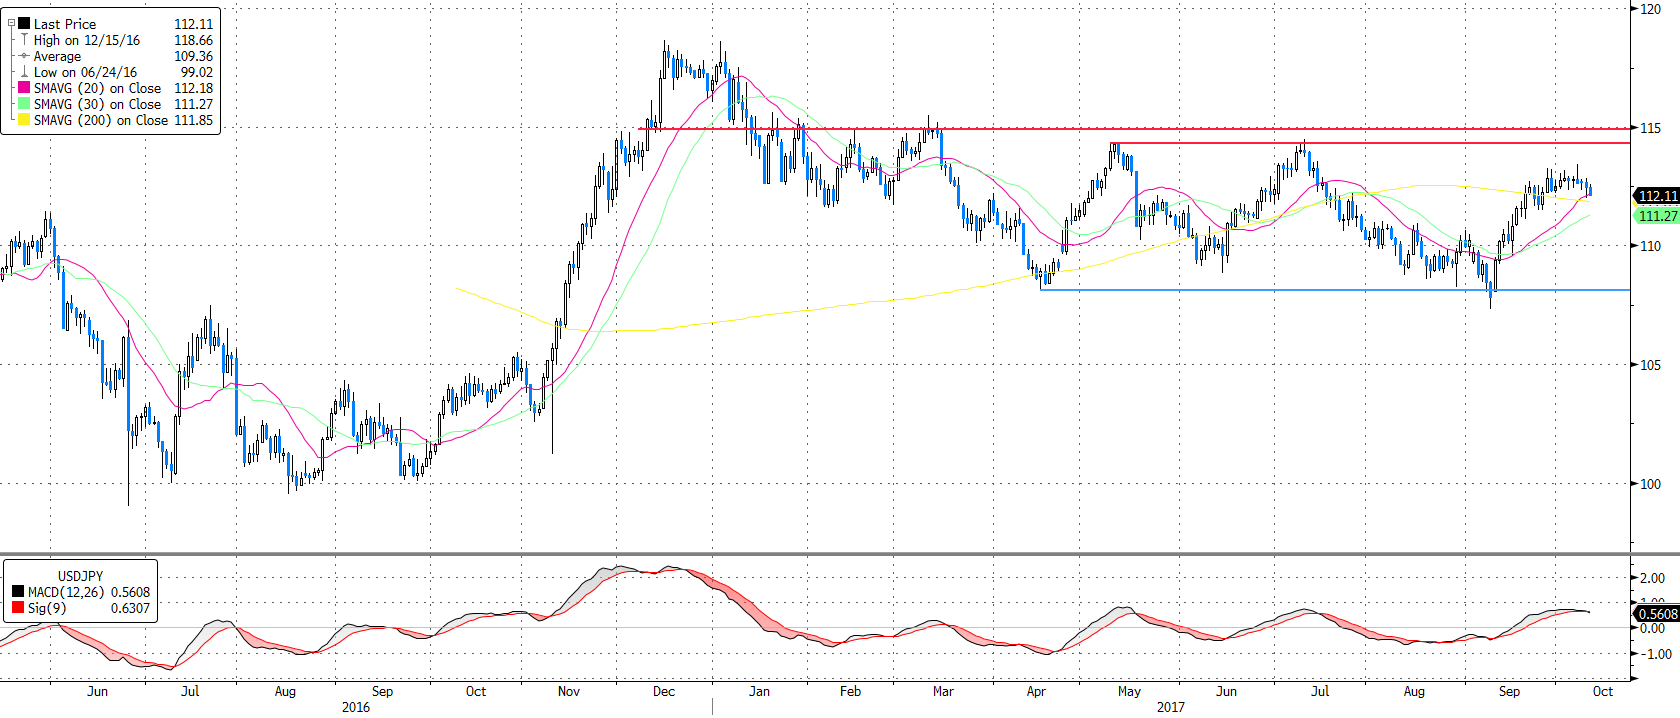The width and height of the screenshot is (1680, 718).
Task: Click the magenta SMAVG (20) swatch
Action: pyautogui.click(x=24, y=88)
